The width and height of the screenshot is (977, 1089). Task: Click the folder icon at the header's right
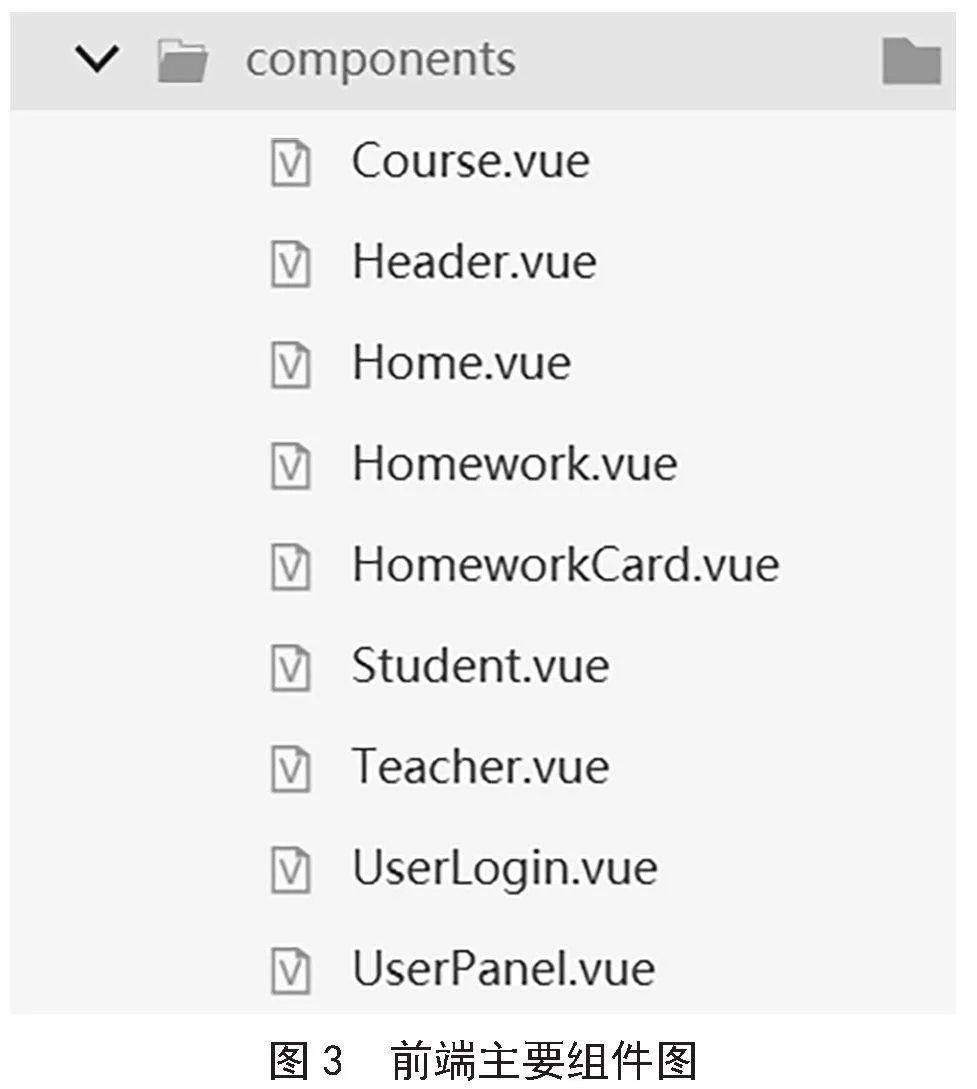click(912, 61)
